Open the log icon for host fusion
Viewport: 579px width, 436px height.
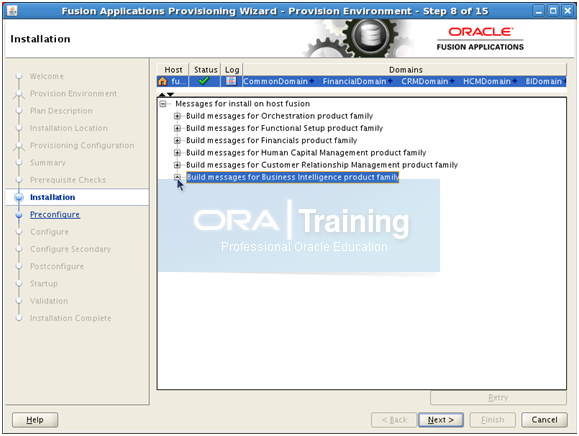(x=231, y=81)
